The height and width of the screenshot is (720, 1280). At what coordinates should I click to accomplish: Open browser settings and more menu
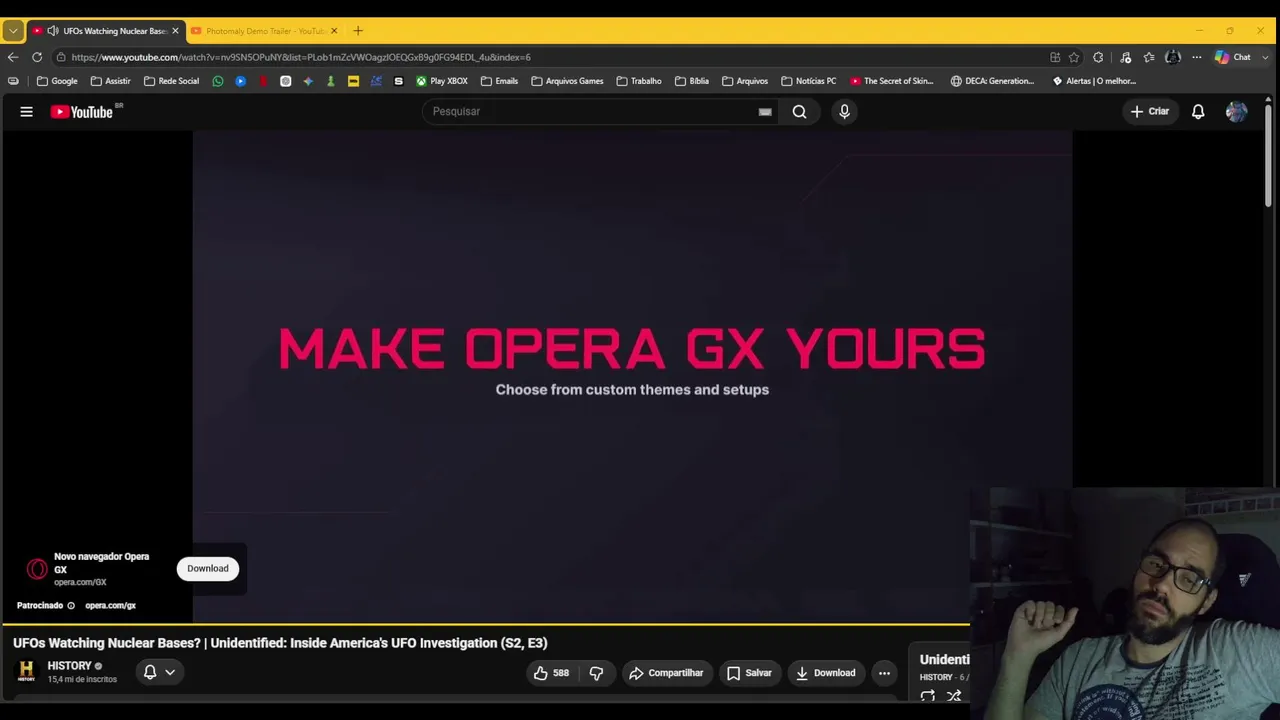click(x=1196, y=57)
